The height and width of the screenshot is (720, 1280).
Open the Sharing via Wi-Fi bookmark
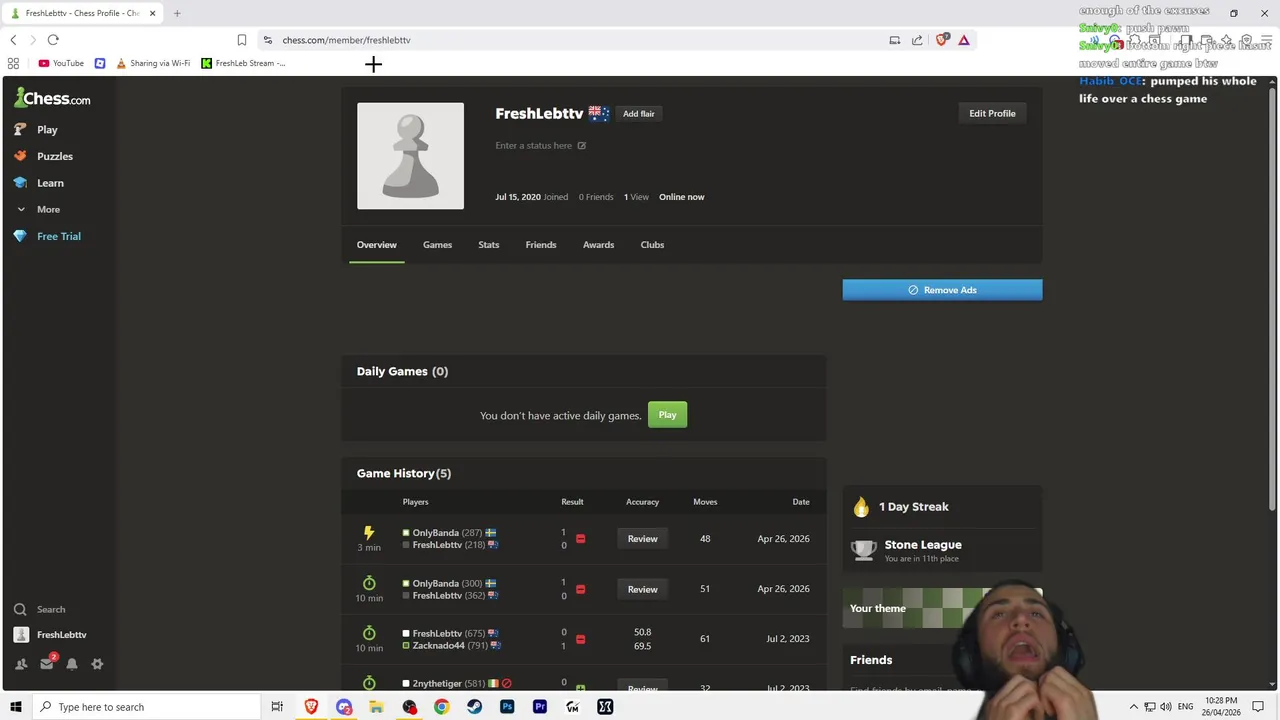click(x=153, y=63)
